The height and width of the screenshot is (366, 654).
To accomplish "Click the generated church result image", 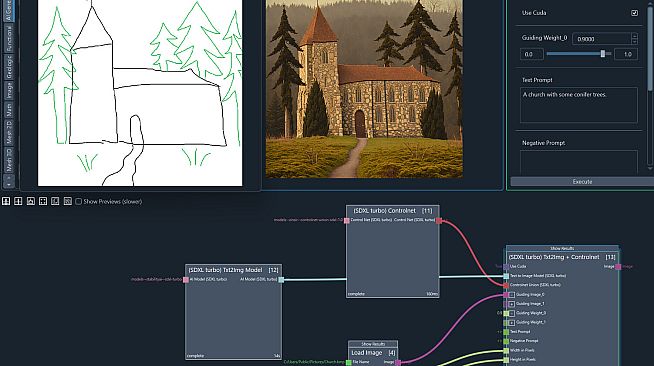I will click(x=364, y=89).
